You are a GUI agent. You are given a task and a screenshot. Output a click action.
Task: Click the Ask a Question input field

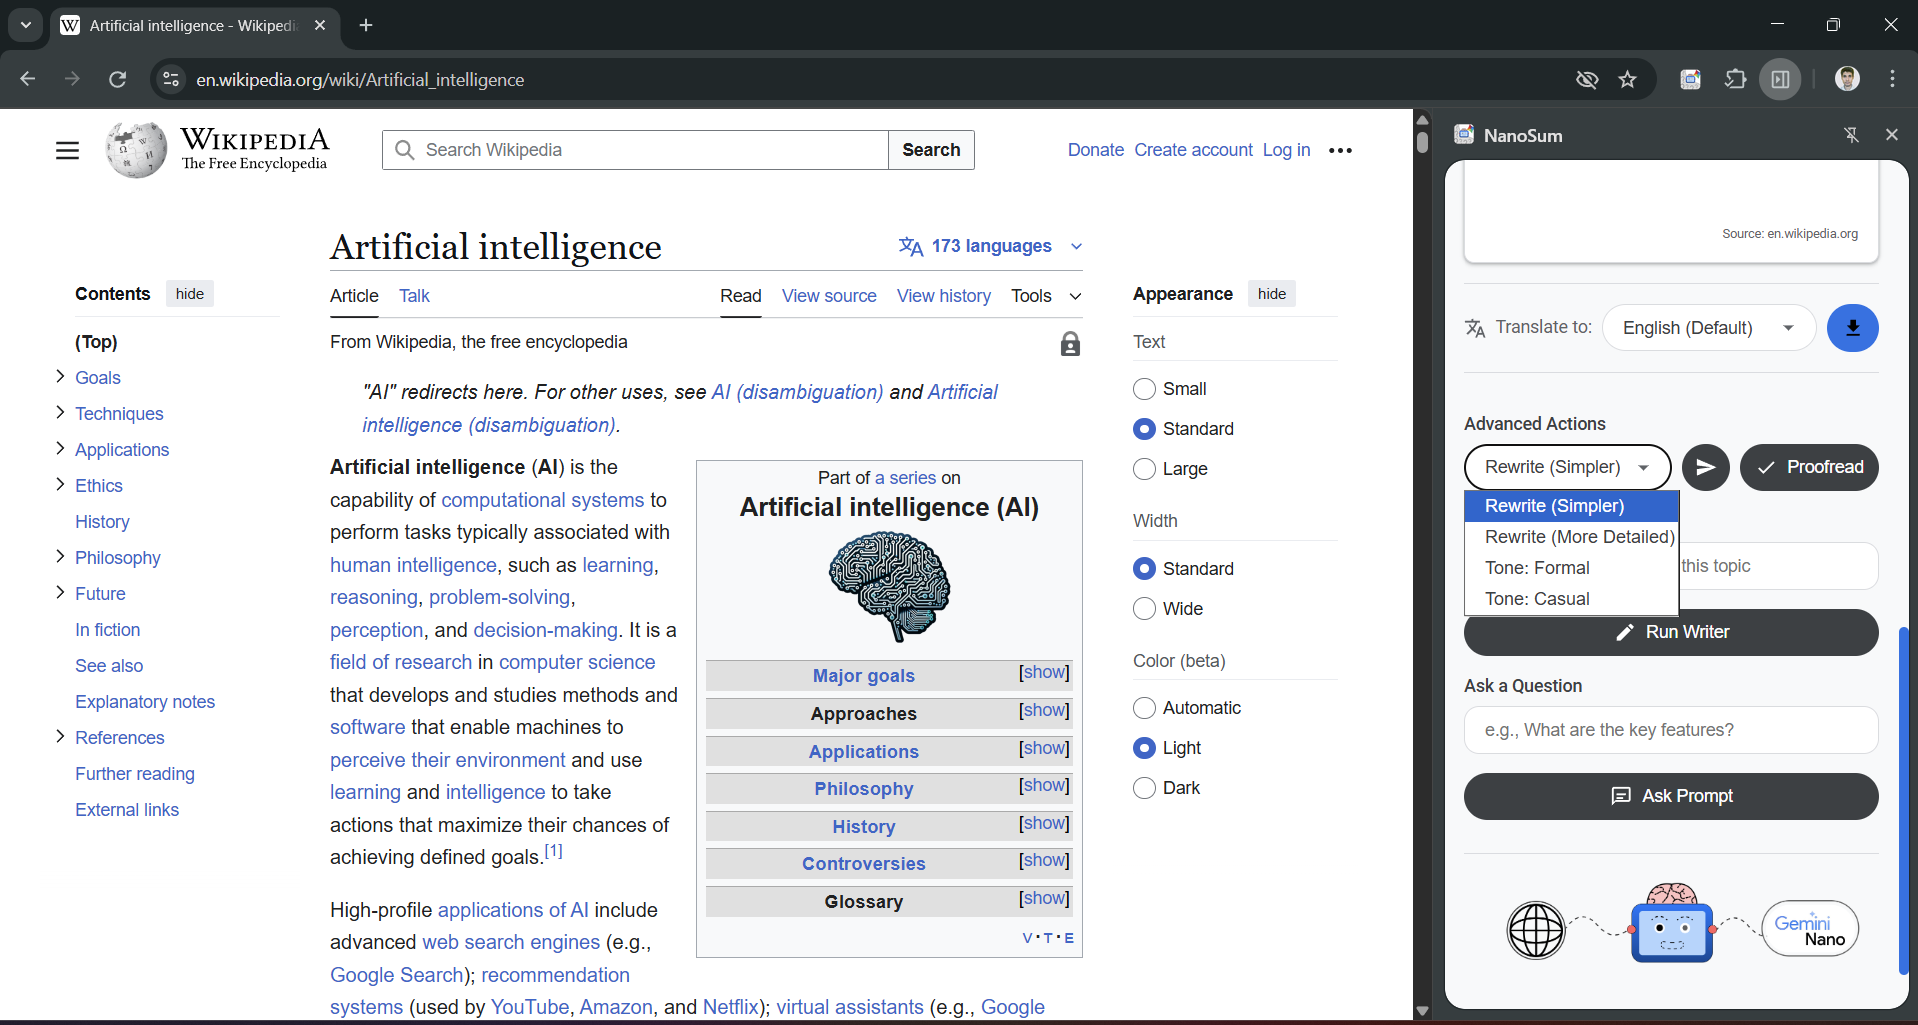[1671, 730]
